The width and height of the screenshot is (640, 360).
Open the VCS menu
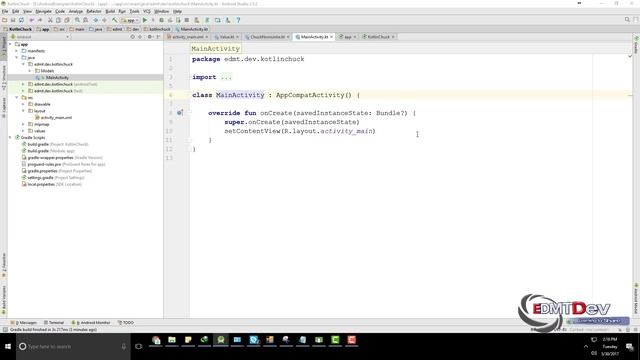[147, 11]
